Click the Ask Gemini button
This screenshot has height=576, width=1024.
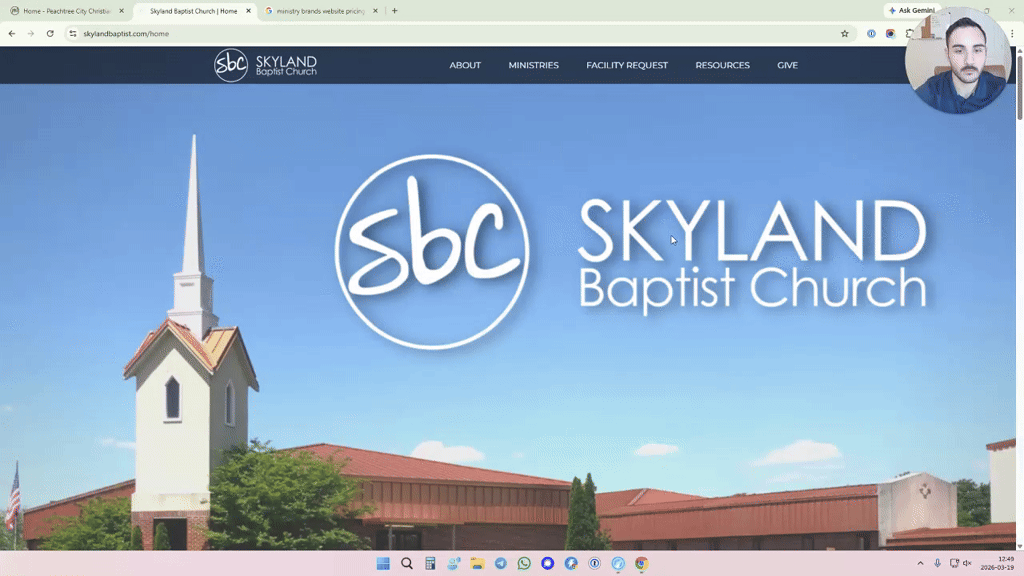912,10
